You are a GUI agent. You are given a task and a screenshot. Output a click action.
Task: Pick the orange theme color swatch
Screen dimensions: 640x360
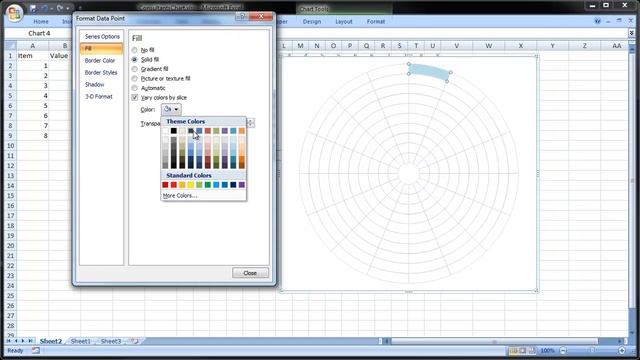click(x=242, y=131)
